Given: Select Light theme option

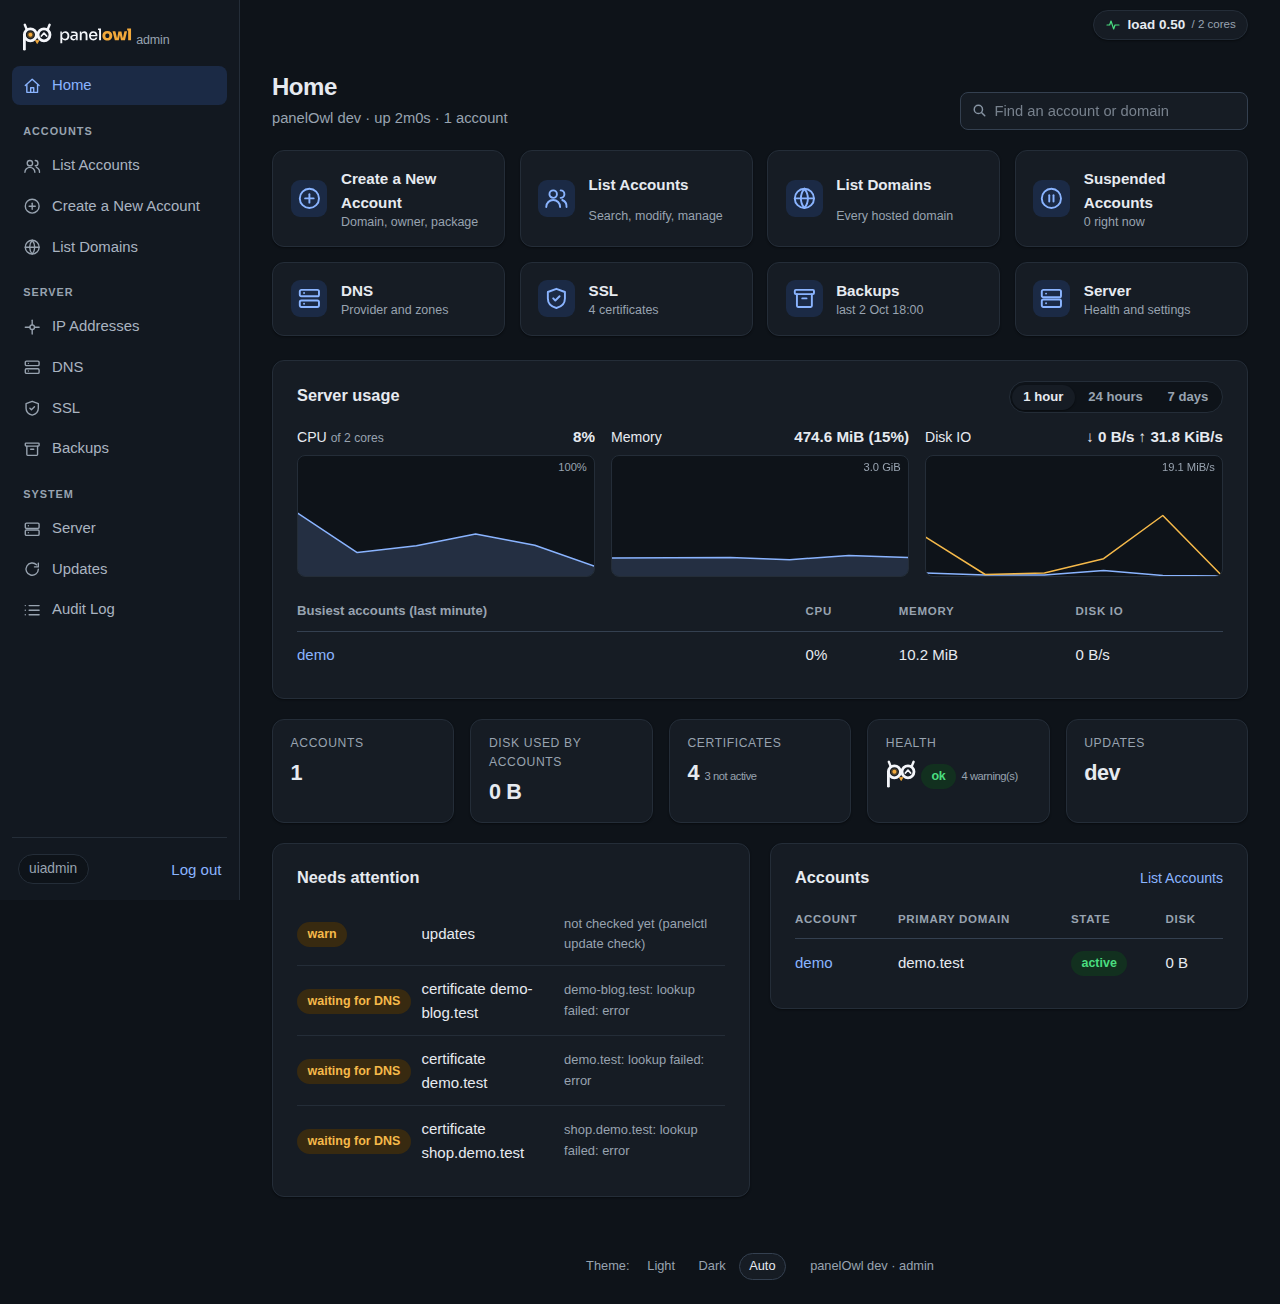Looking at the screenshot, I should [661, 1266].
